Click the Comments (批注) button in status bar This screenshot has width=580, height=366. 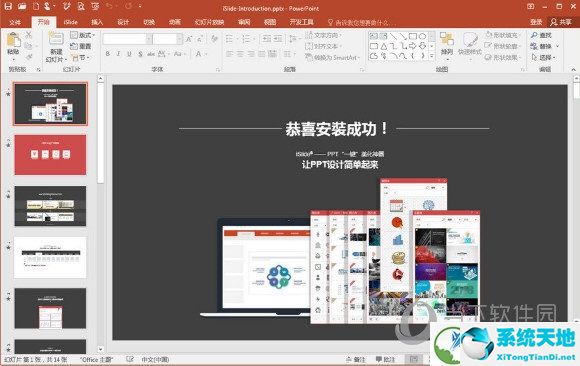click(385, 359)
